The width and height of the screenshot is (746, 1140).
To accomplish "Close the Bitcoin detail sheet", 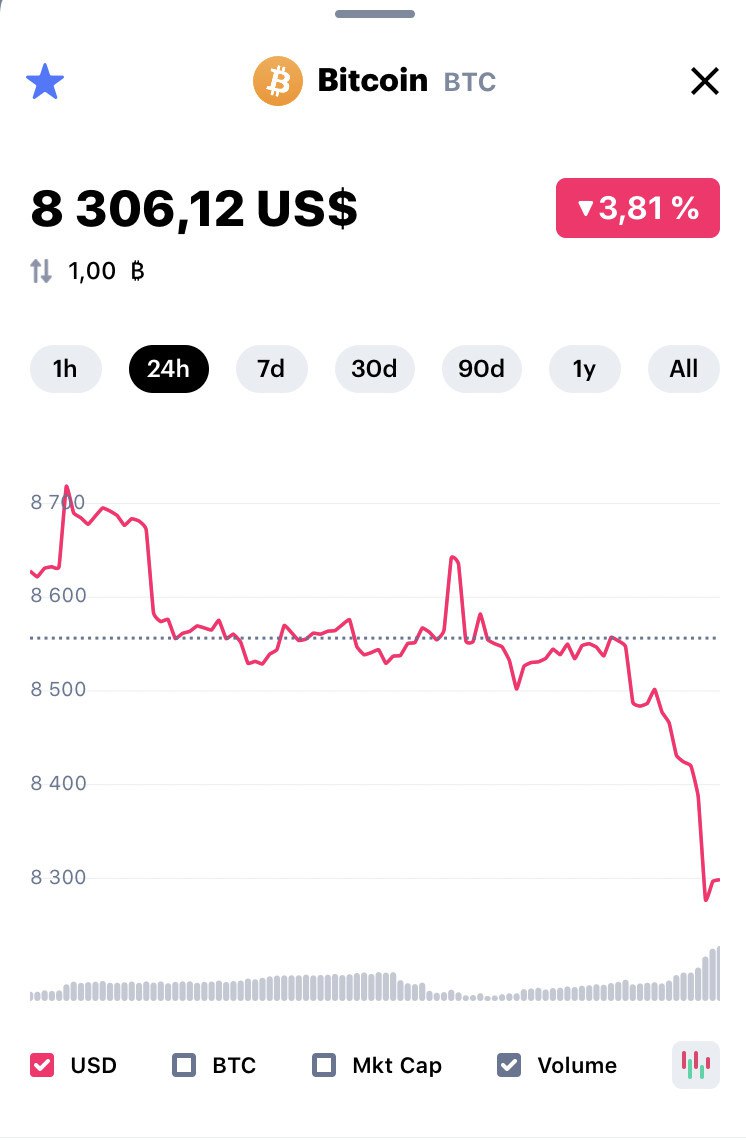I will 705,81.
